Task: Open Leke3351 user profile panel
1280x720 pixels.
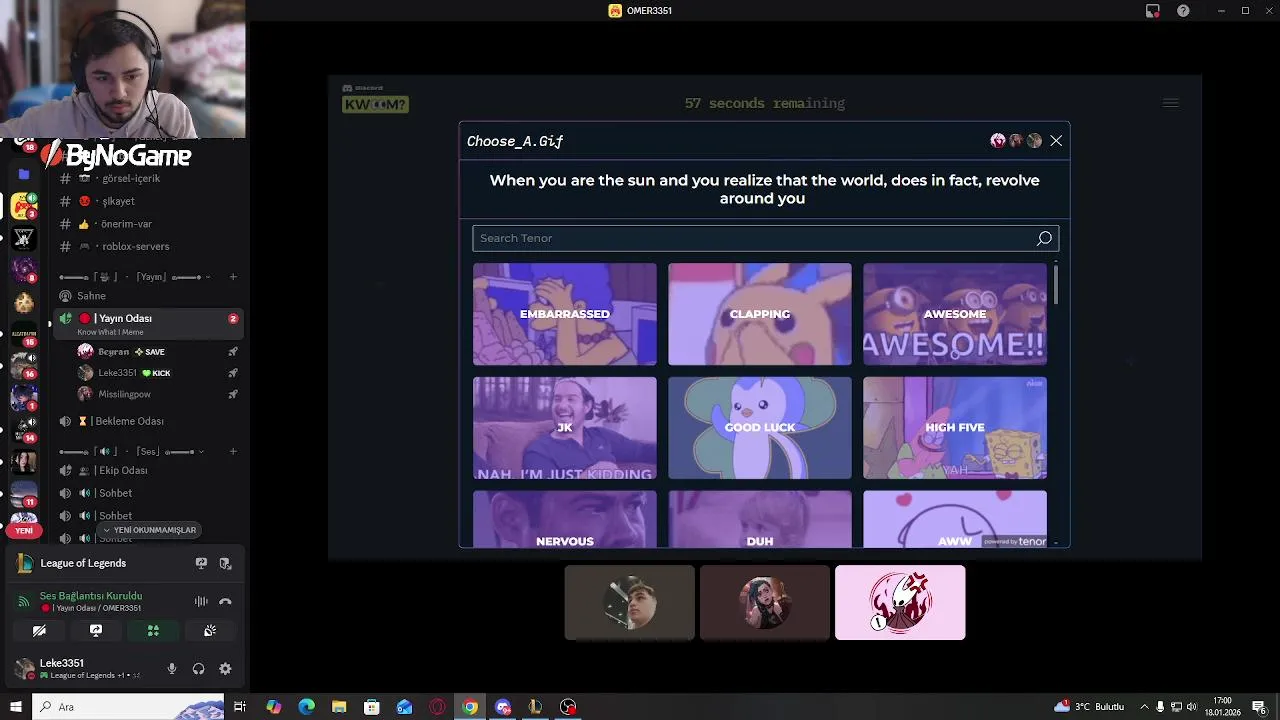Action: tap(80, 669)
